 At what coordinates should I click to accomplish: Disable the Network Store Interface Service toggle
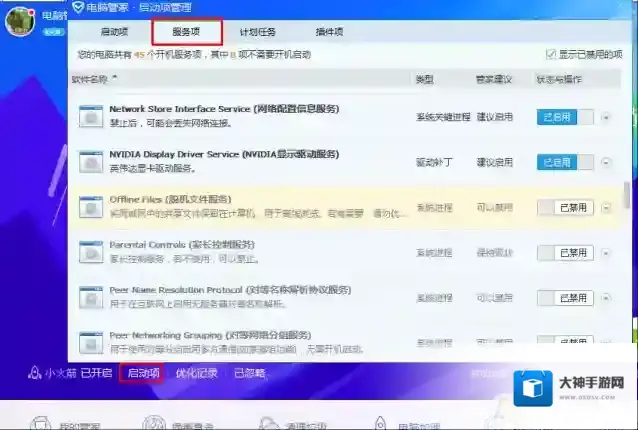(565, 117)
